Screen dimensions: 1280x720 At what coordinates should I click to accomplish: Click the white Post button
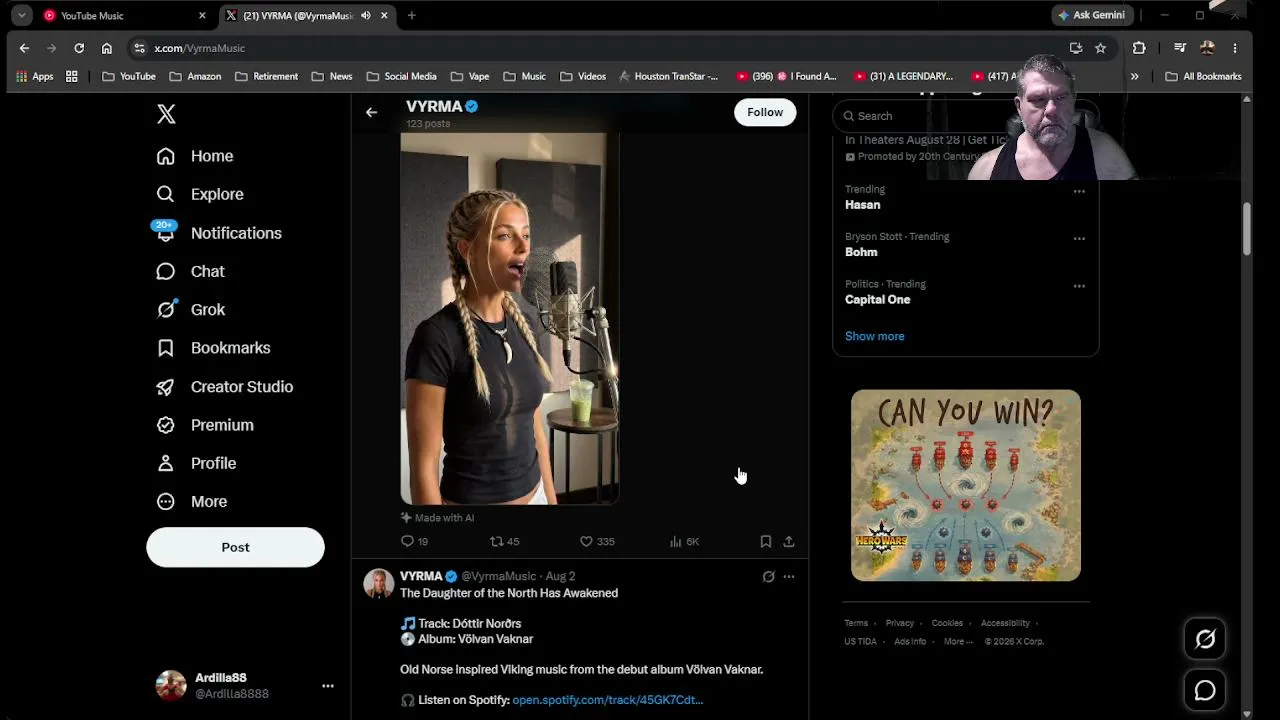click(235, 547)
